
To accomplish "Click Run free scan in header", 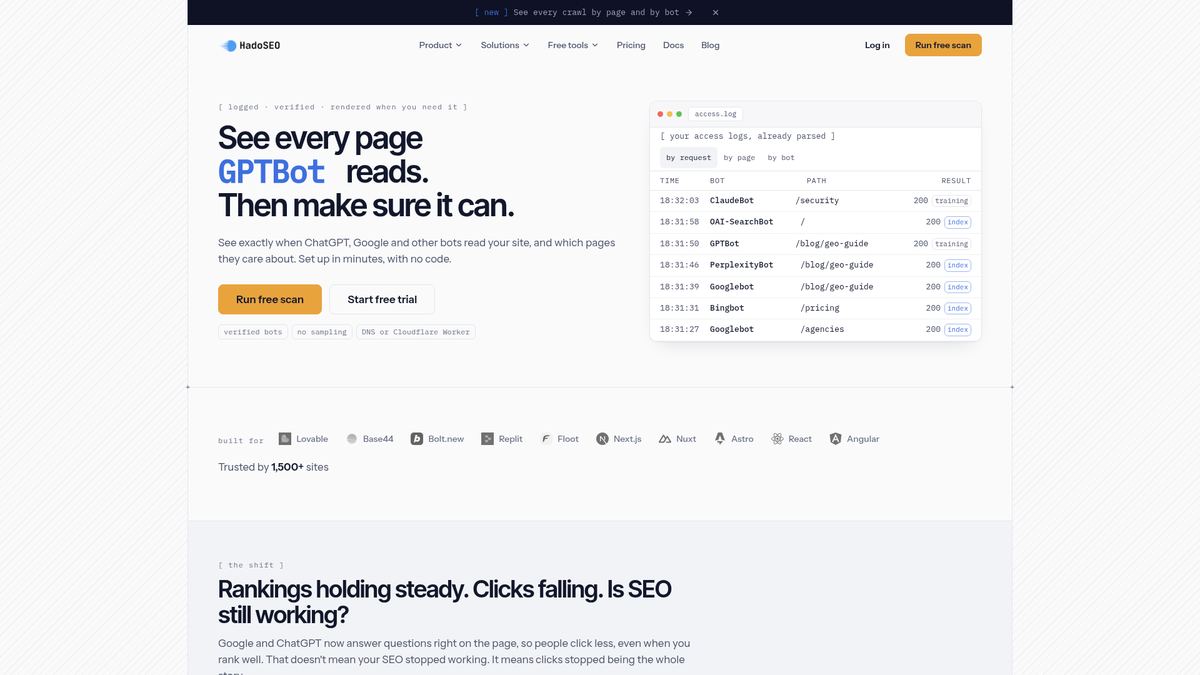I will pyautogui.click(x=943, y=45).
